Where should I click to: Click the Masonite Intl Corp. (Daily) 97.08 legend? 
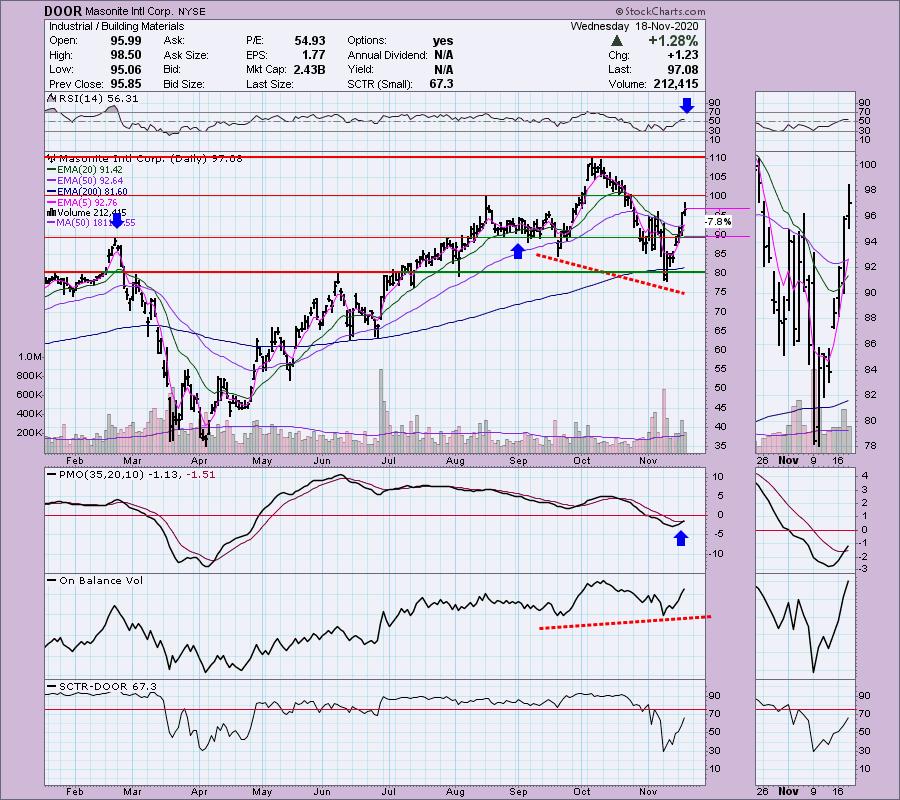[150, 158]
